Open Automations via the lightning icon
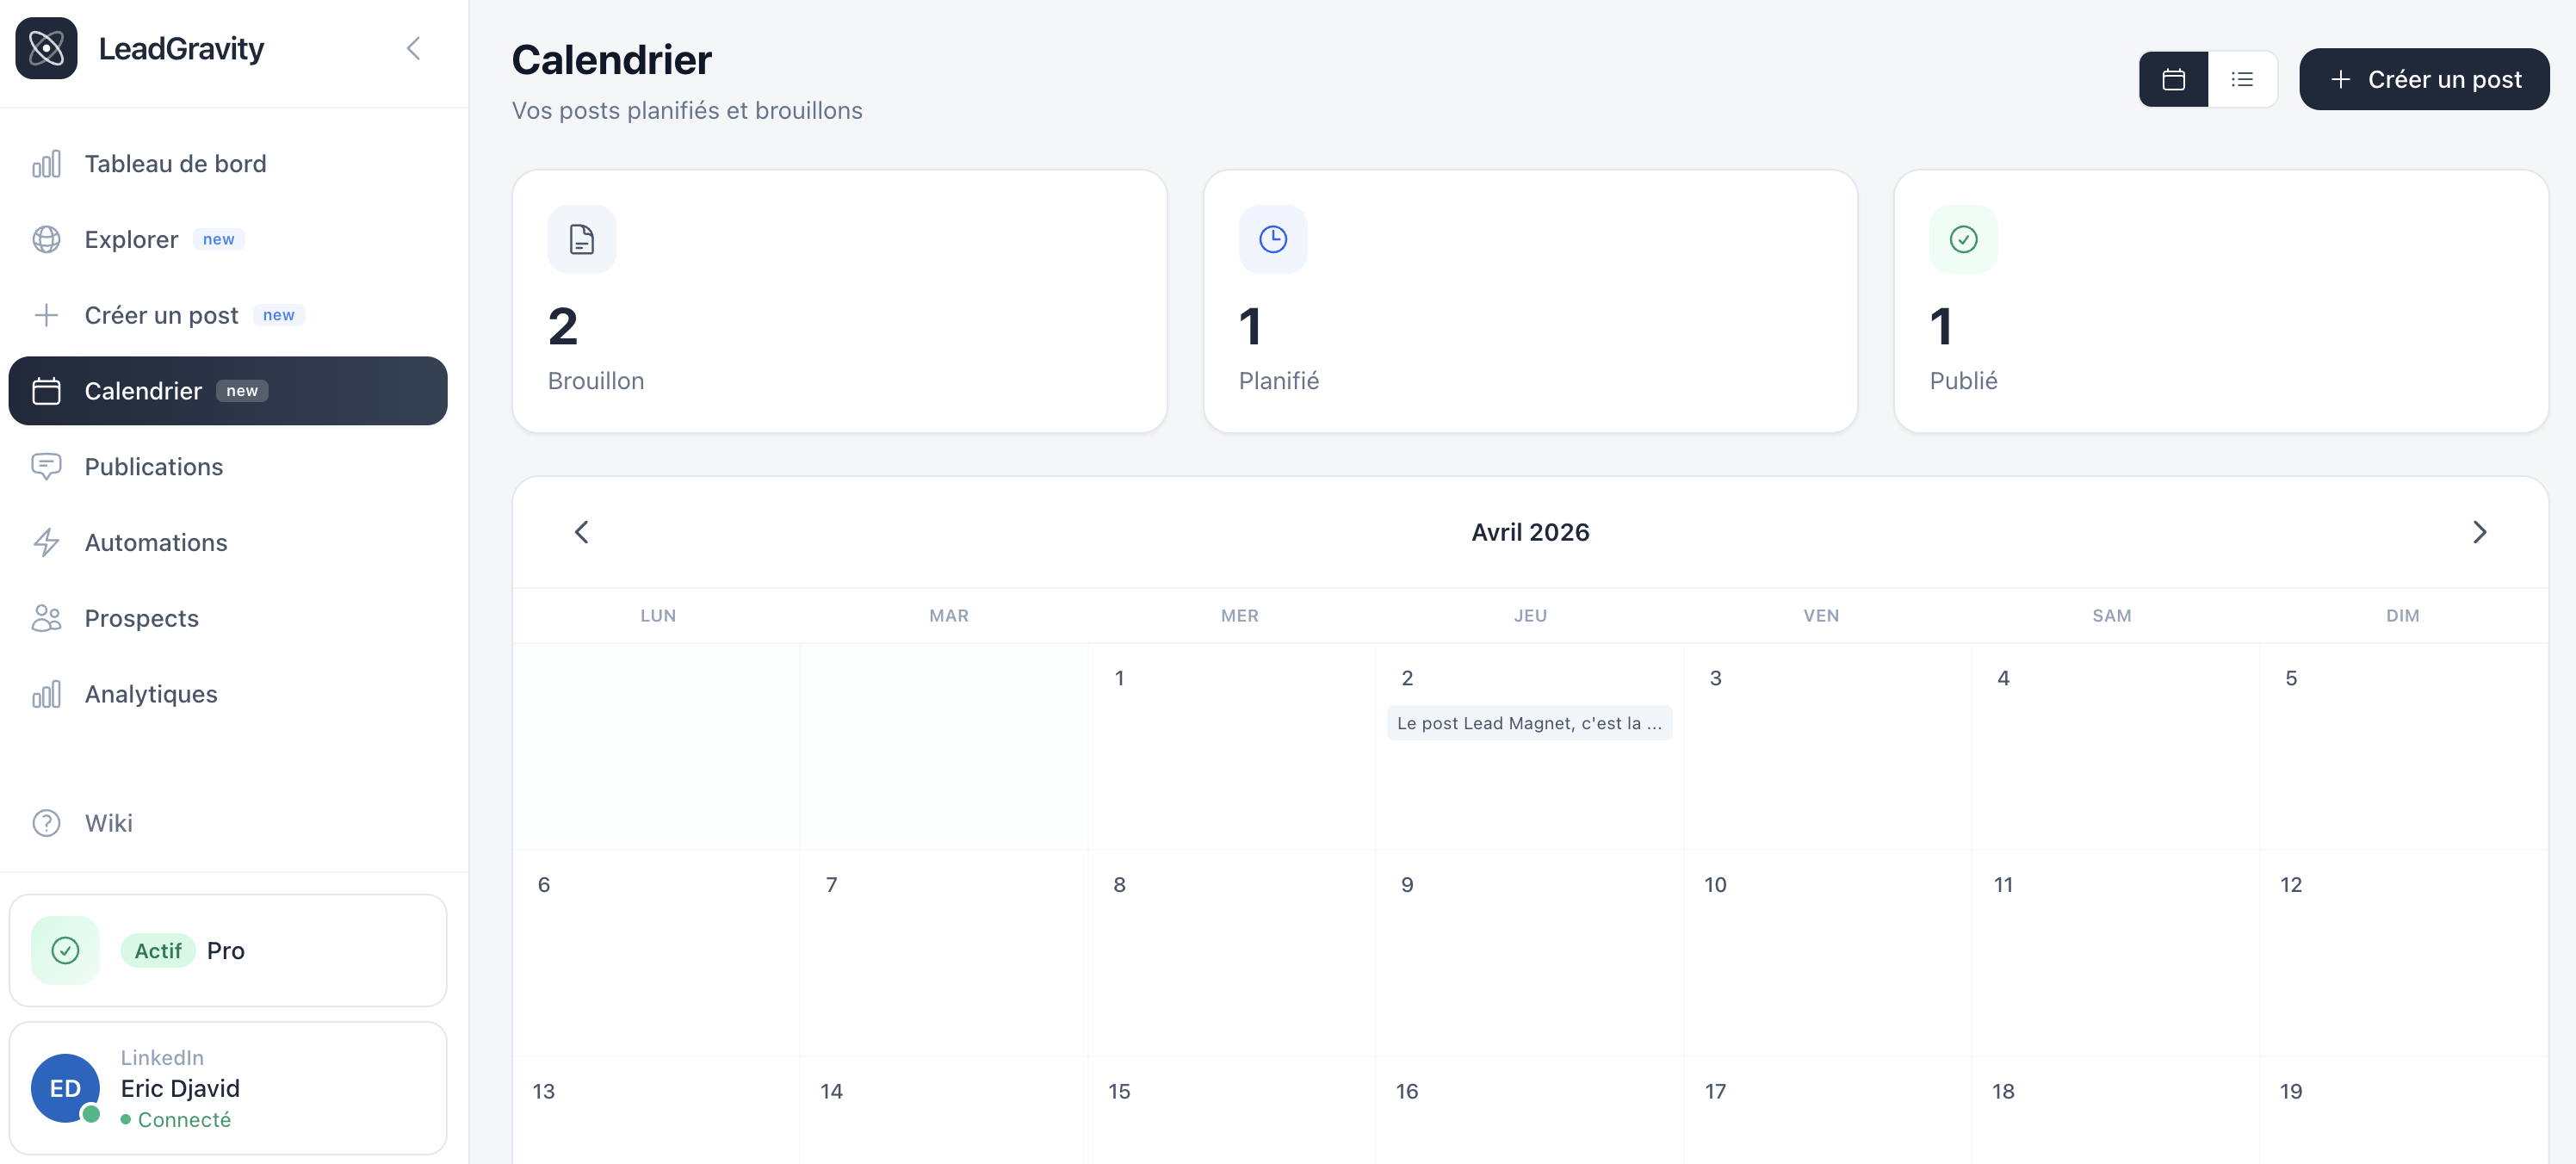Image resolution: width=2576 pixels, height=1164 pixels. (x=46, y=542)
